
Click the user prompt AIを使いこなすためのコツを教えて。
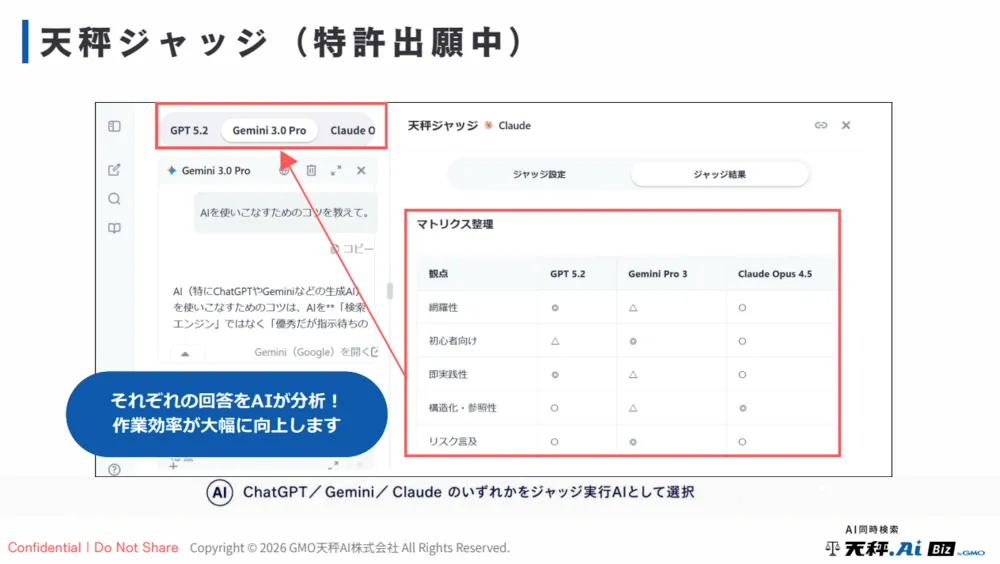tap(285, 212)
